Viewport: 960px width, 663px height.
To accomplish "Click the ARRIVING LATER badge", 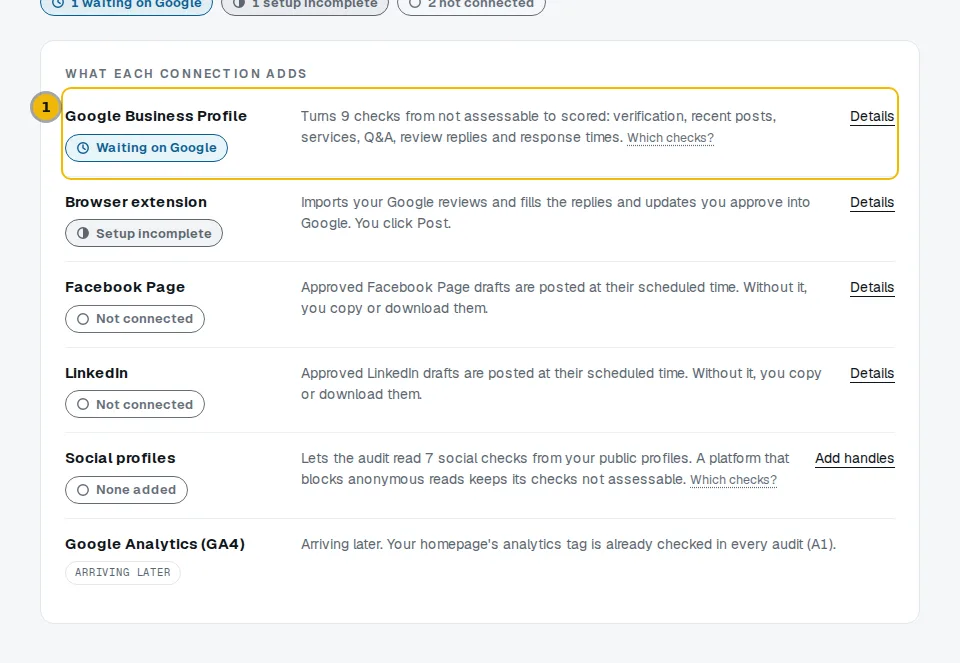I will click(122, 572).
